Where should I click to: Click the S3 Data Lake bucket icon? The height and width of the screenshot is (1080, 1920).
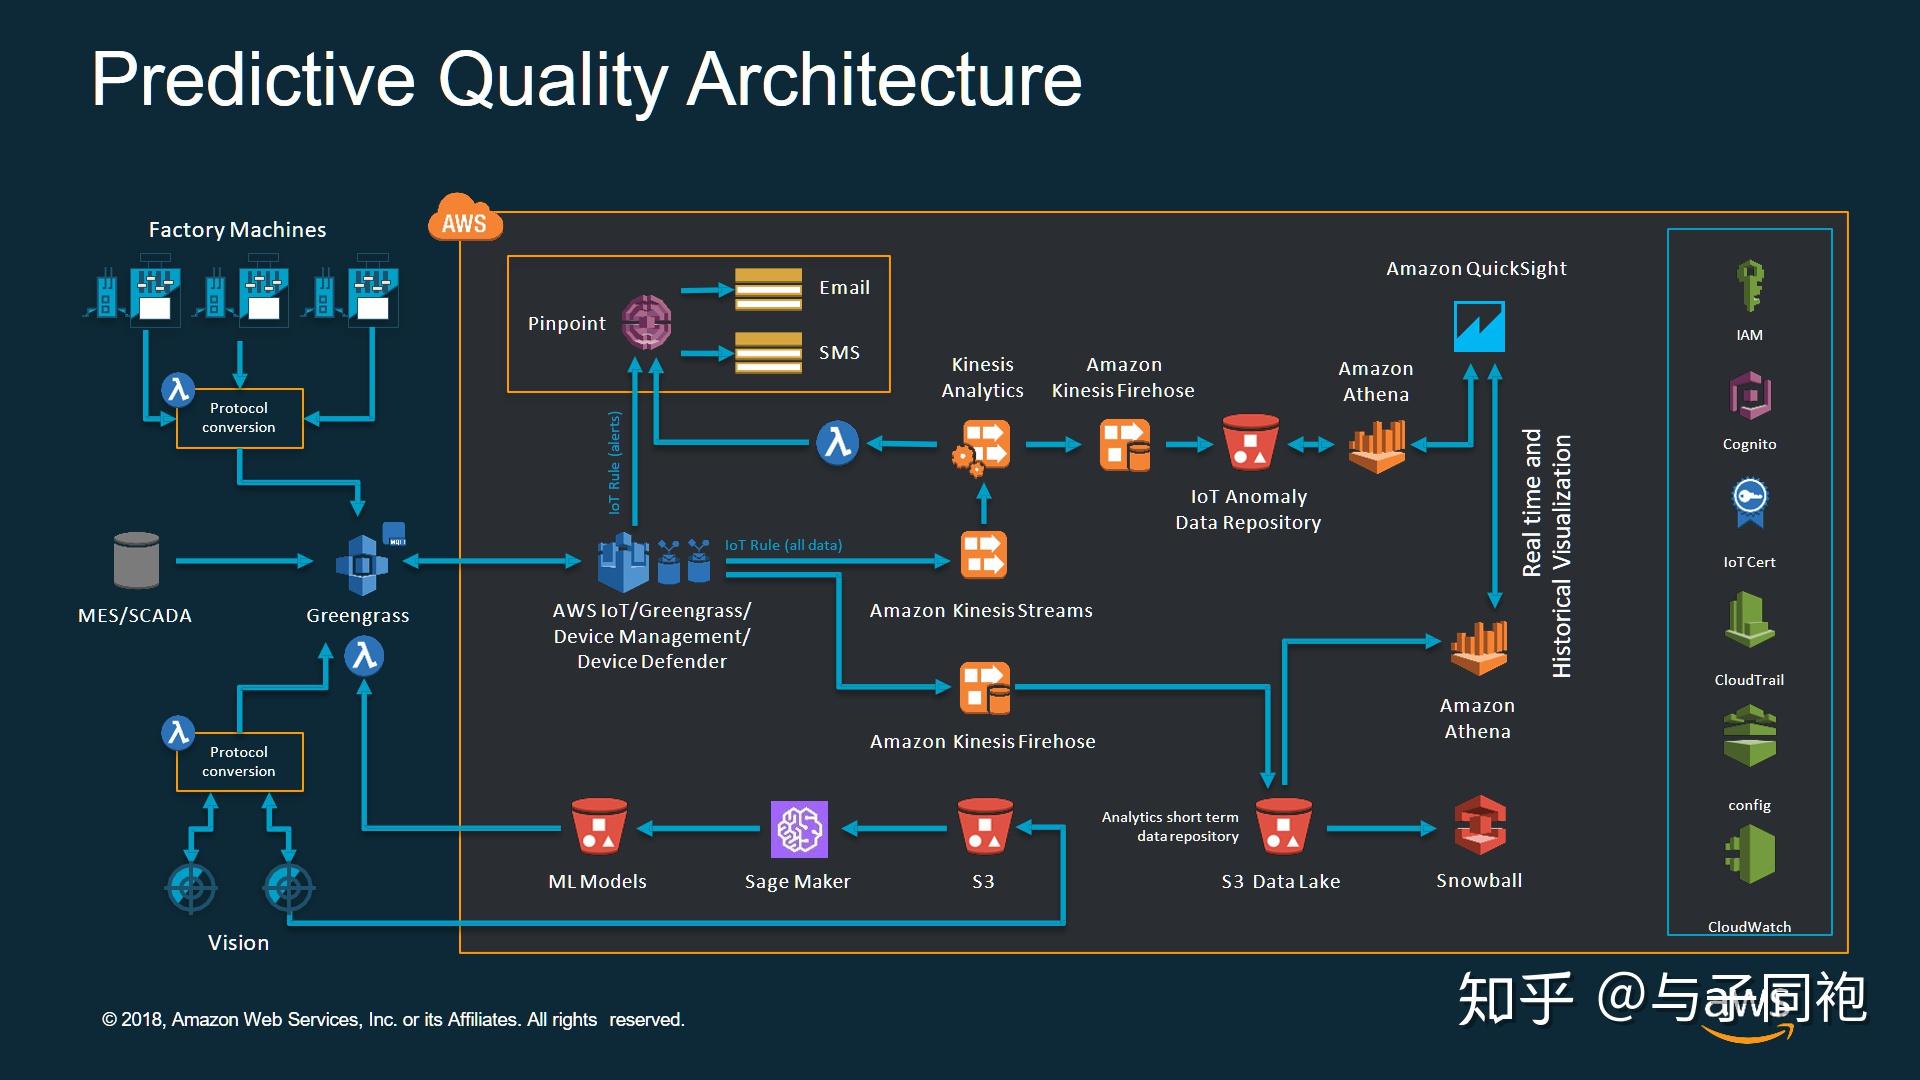tap(1283, 826)
